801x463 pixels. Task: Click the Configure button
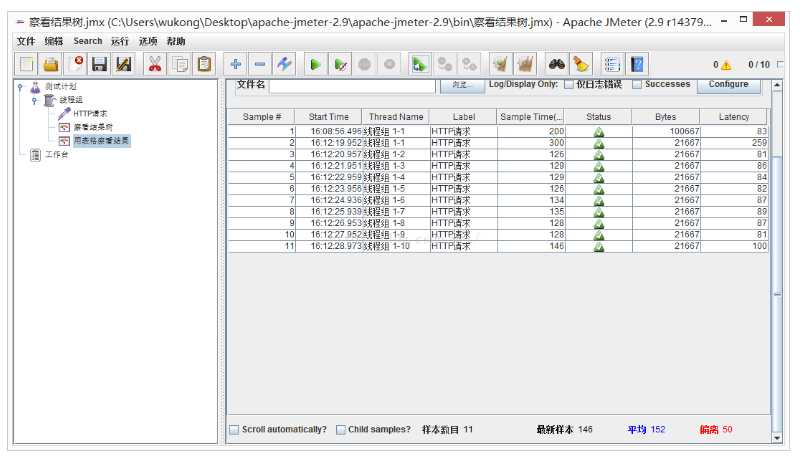tap(728, 84)
